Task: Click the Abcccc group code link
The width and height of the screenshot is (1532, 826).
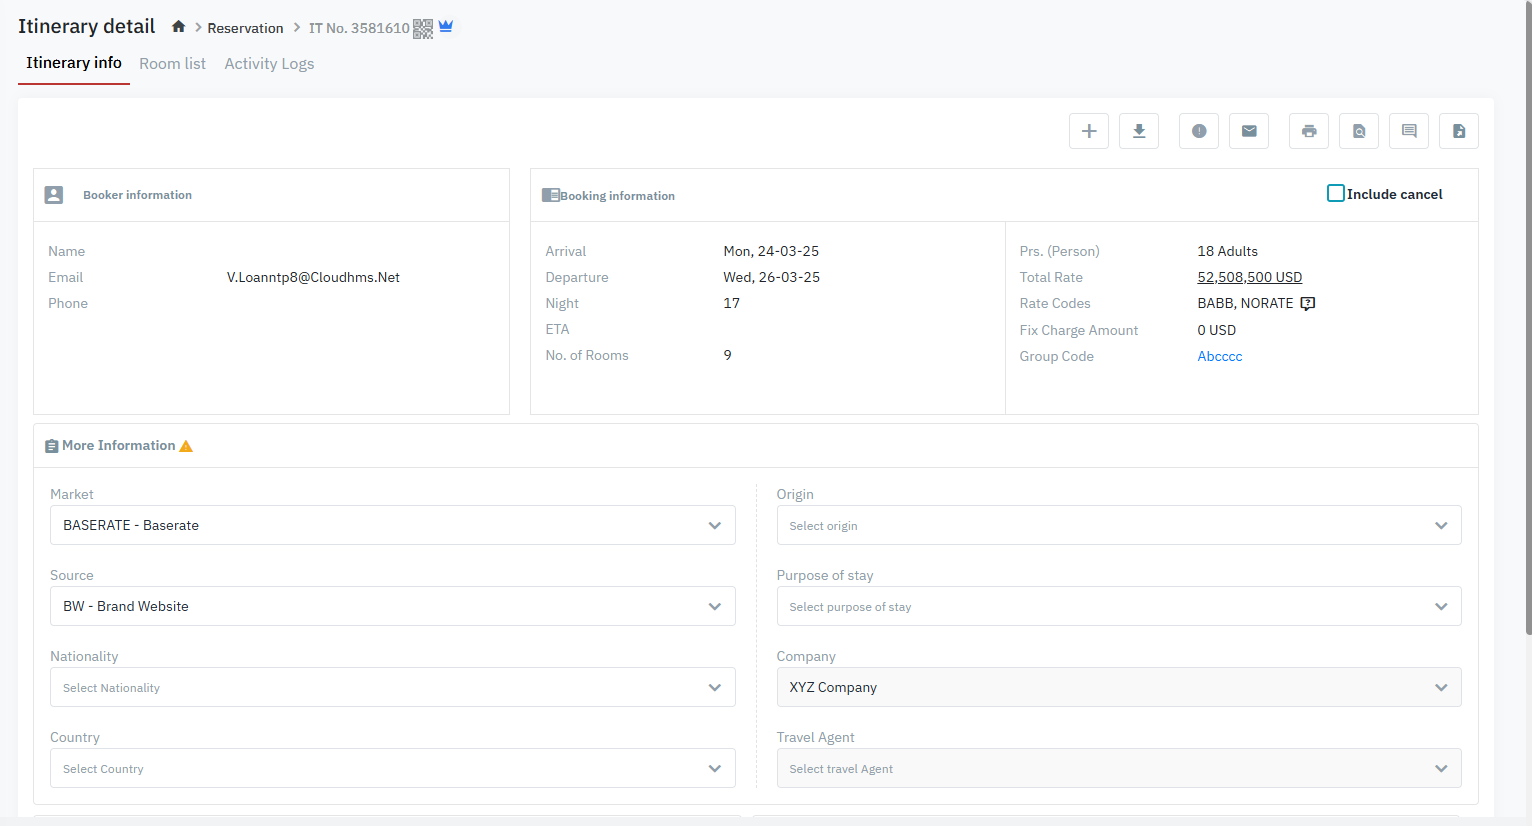Action: point(1219,356)
